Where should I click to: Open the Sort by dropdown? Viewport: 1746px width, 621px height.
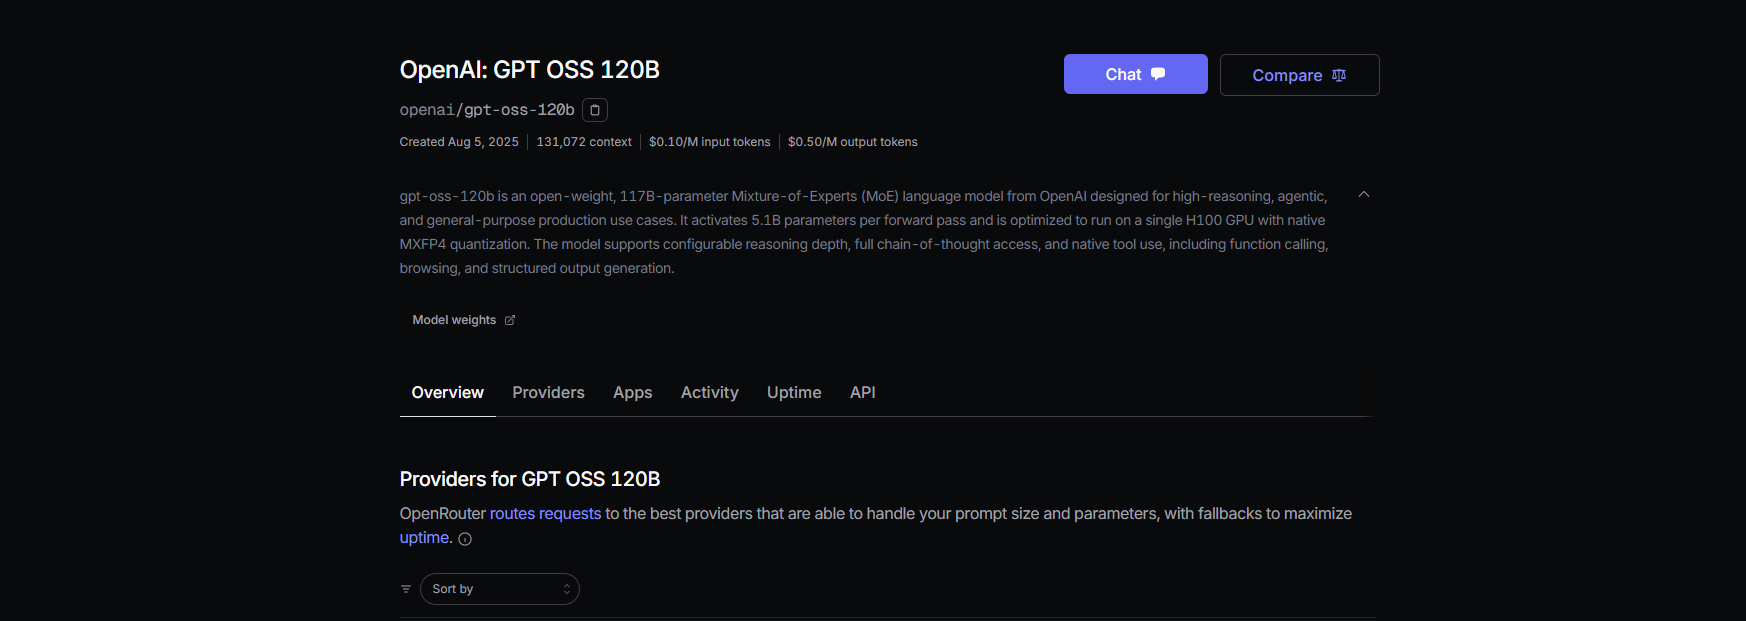click(500, 589)
